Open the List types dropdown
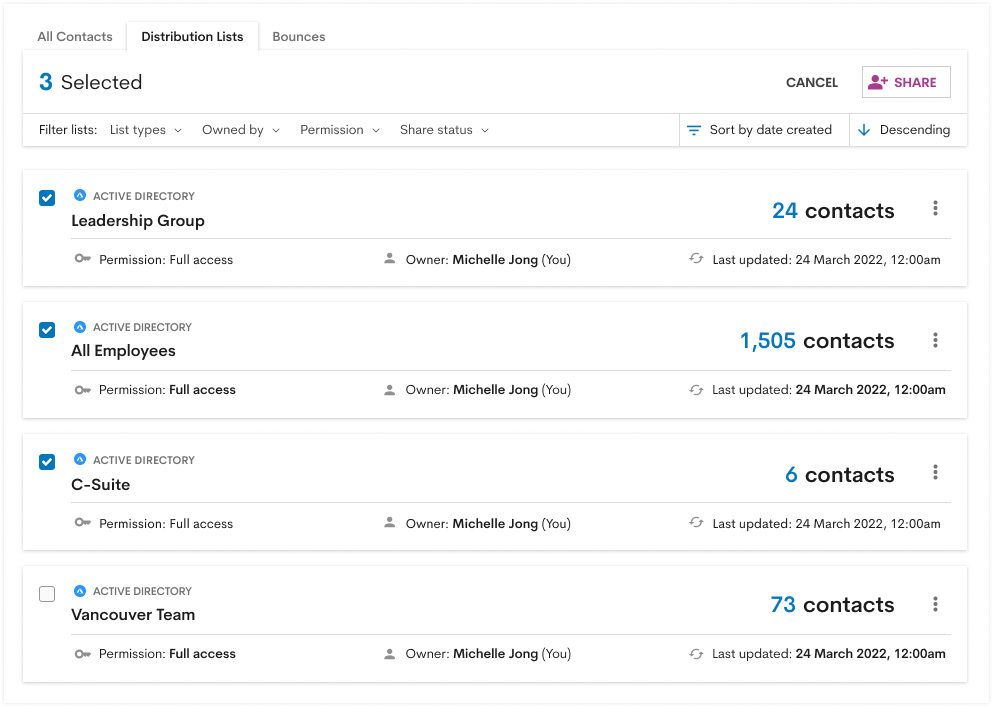Screen dimensions: 993x707 (x=146, y=129)
